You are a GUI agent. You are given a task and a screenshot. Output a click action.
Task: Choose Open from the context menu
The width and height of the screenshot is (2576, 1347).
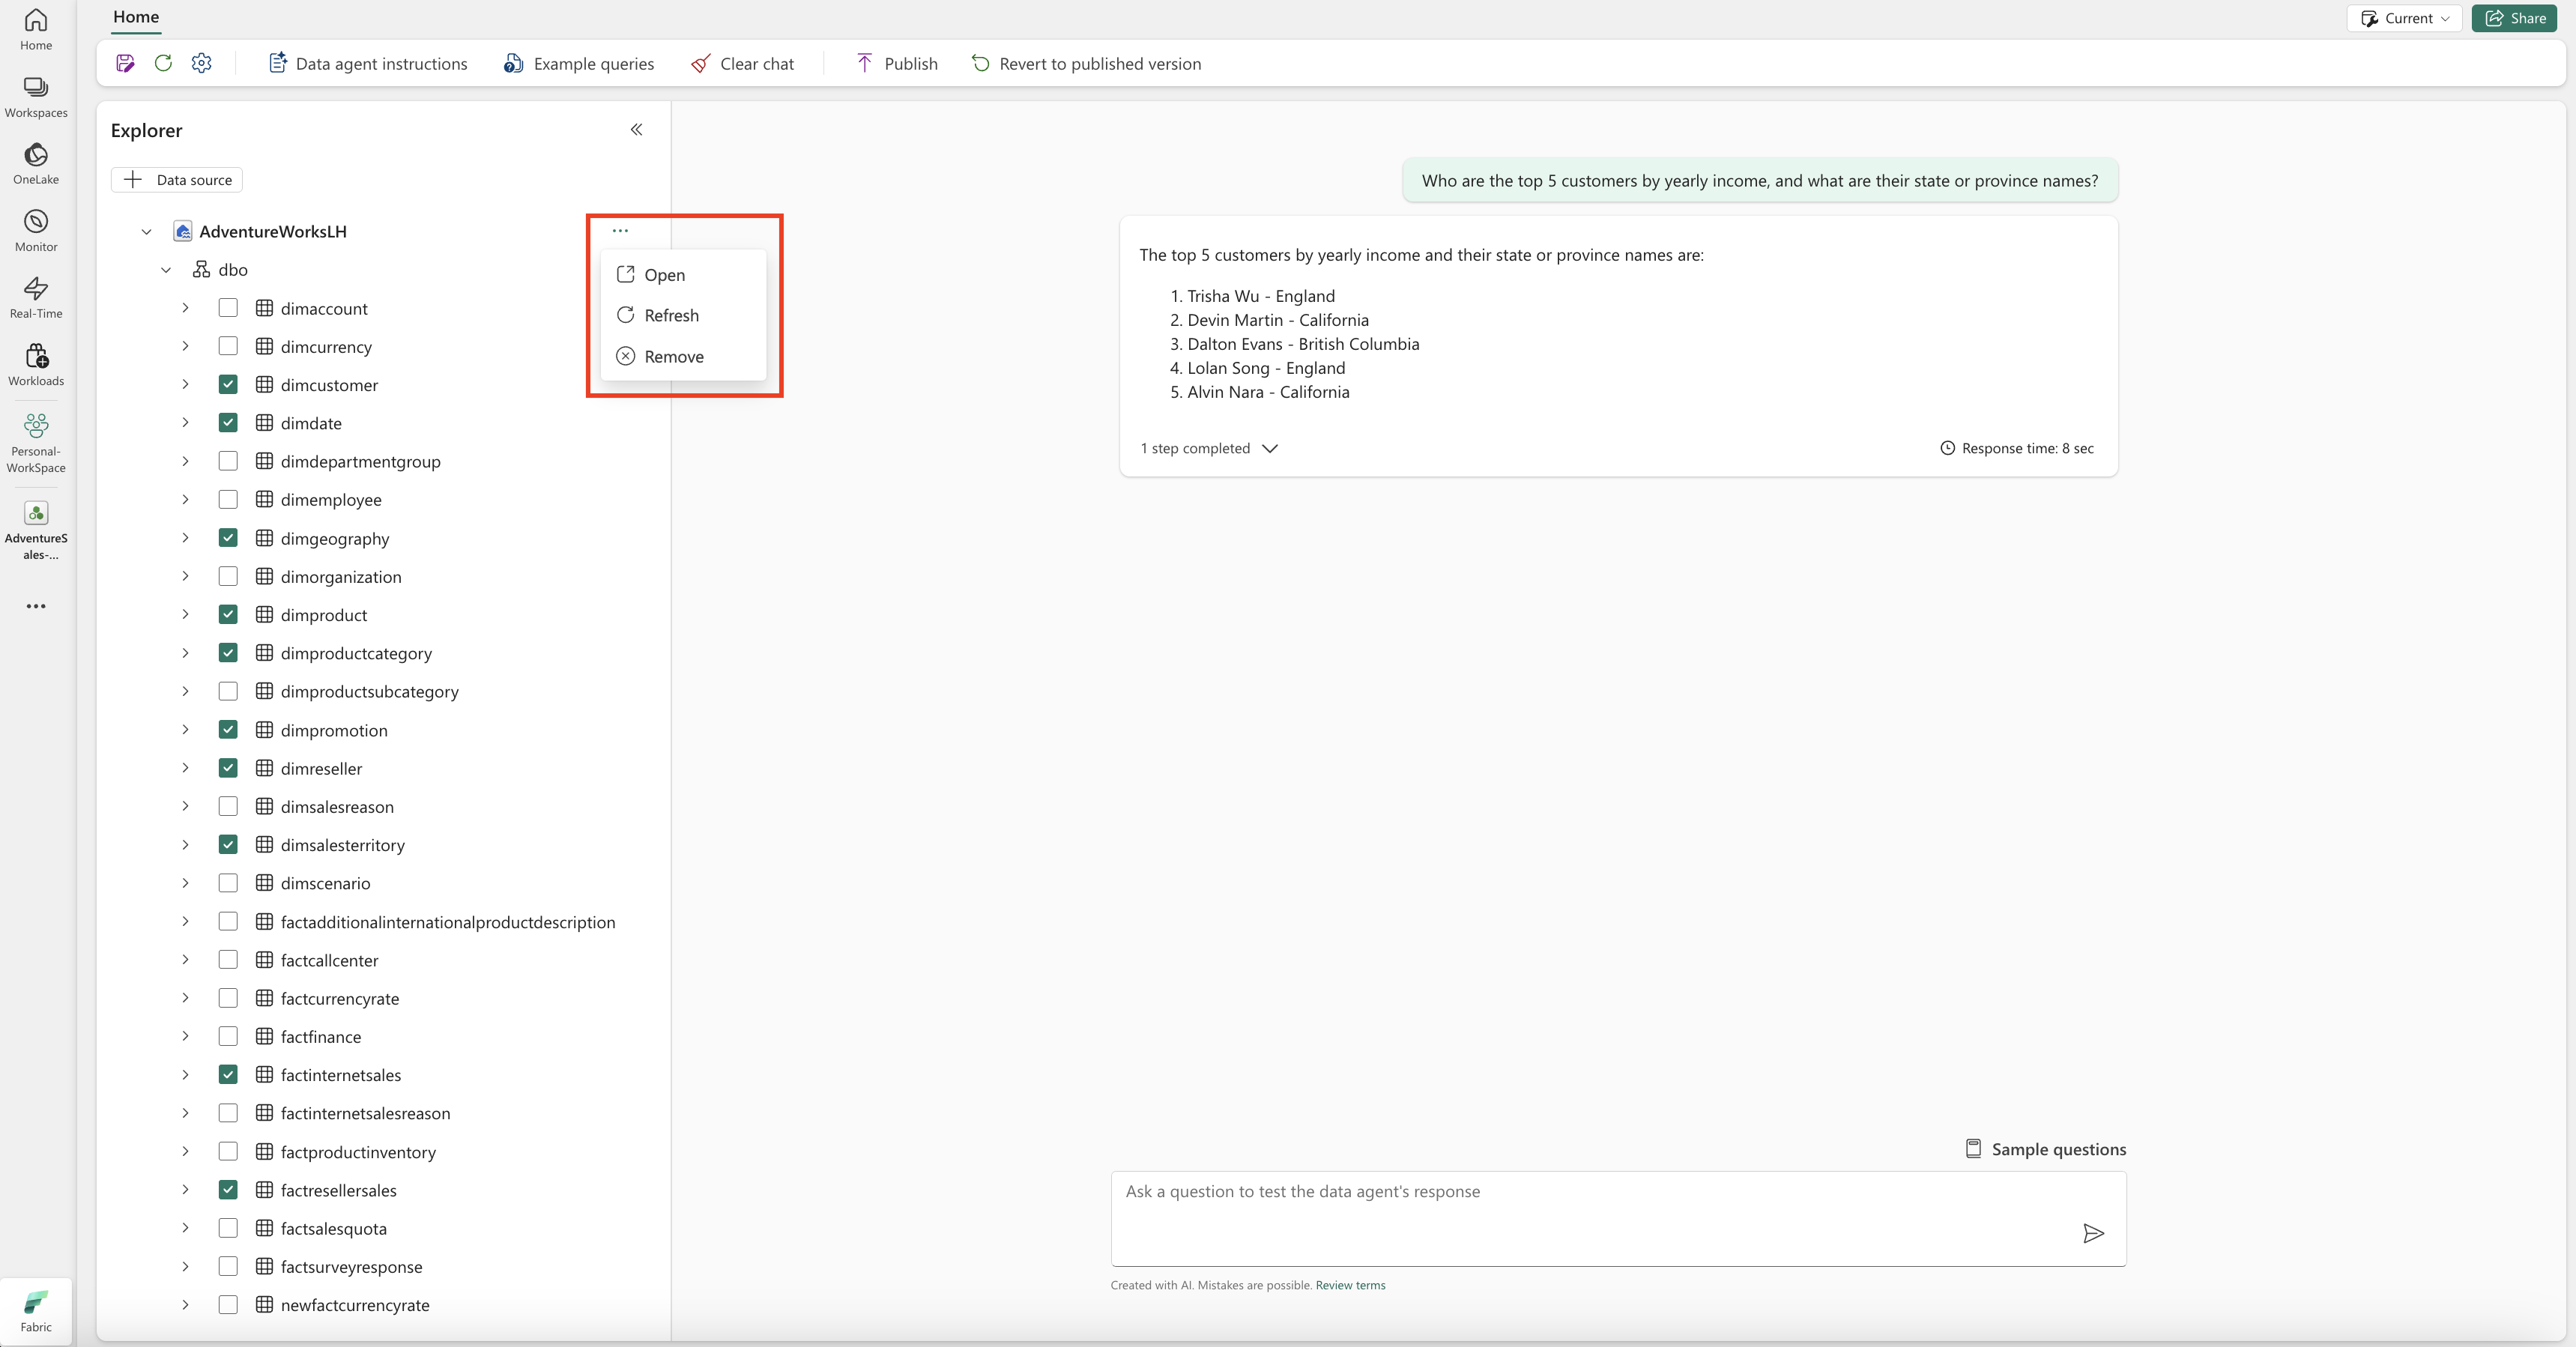click(683, 275)
